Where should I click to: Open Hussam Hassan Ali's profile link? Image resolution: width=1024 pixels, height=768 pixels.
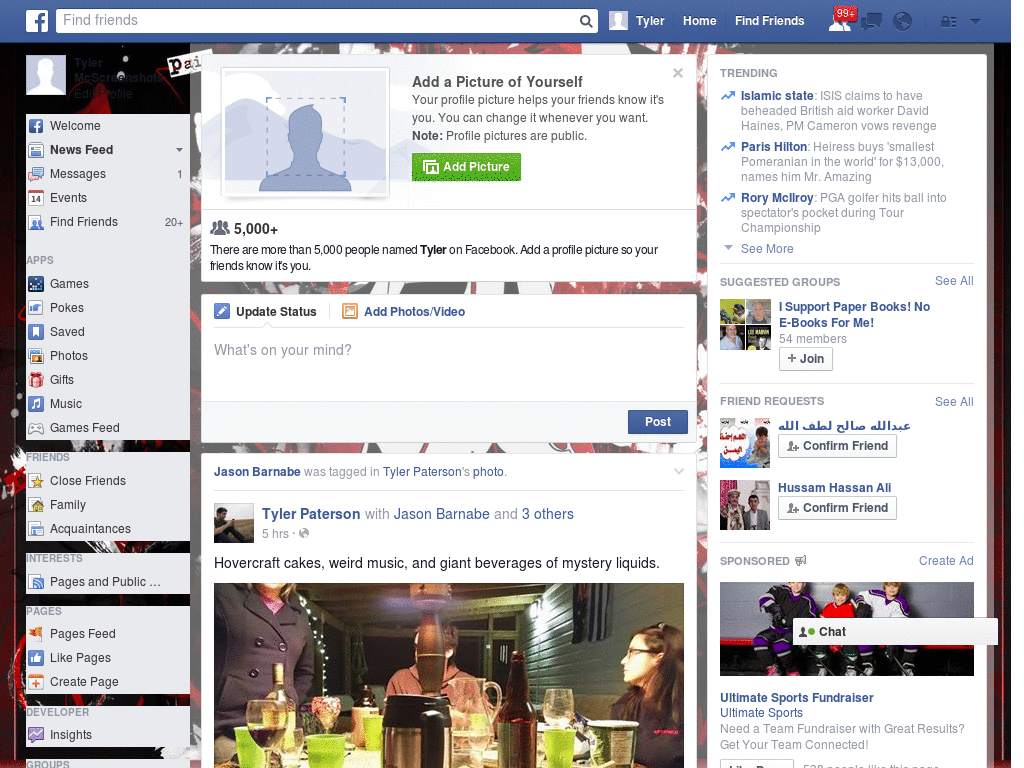[834, 488]
